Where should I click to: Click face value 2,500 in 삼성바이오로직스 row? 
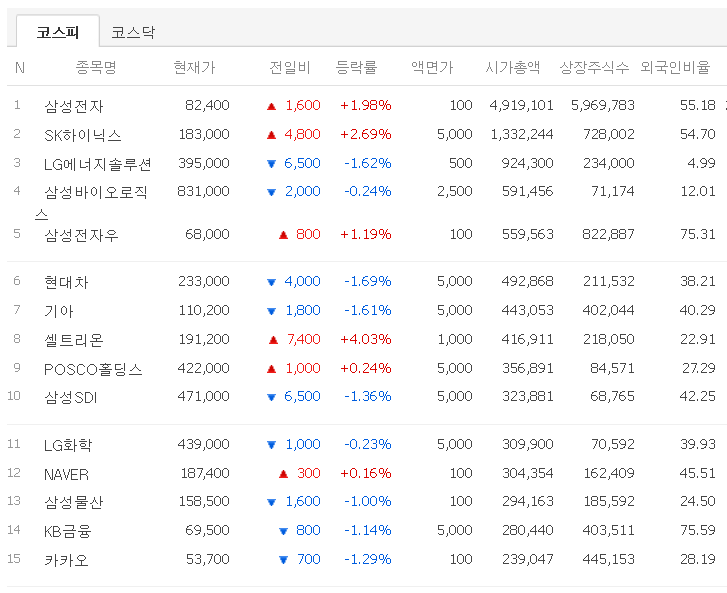[x=455, y=191]
